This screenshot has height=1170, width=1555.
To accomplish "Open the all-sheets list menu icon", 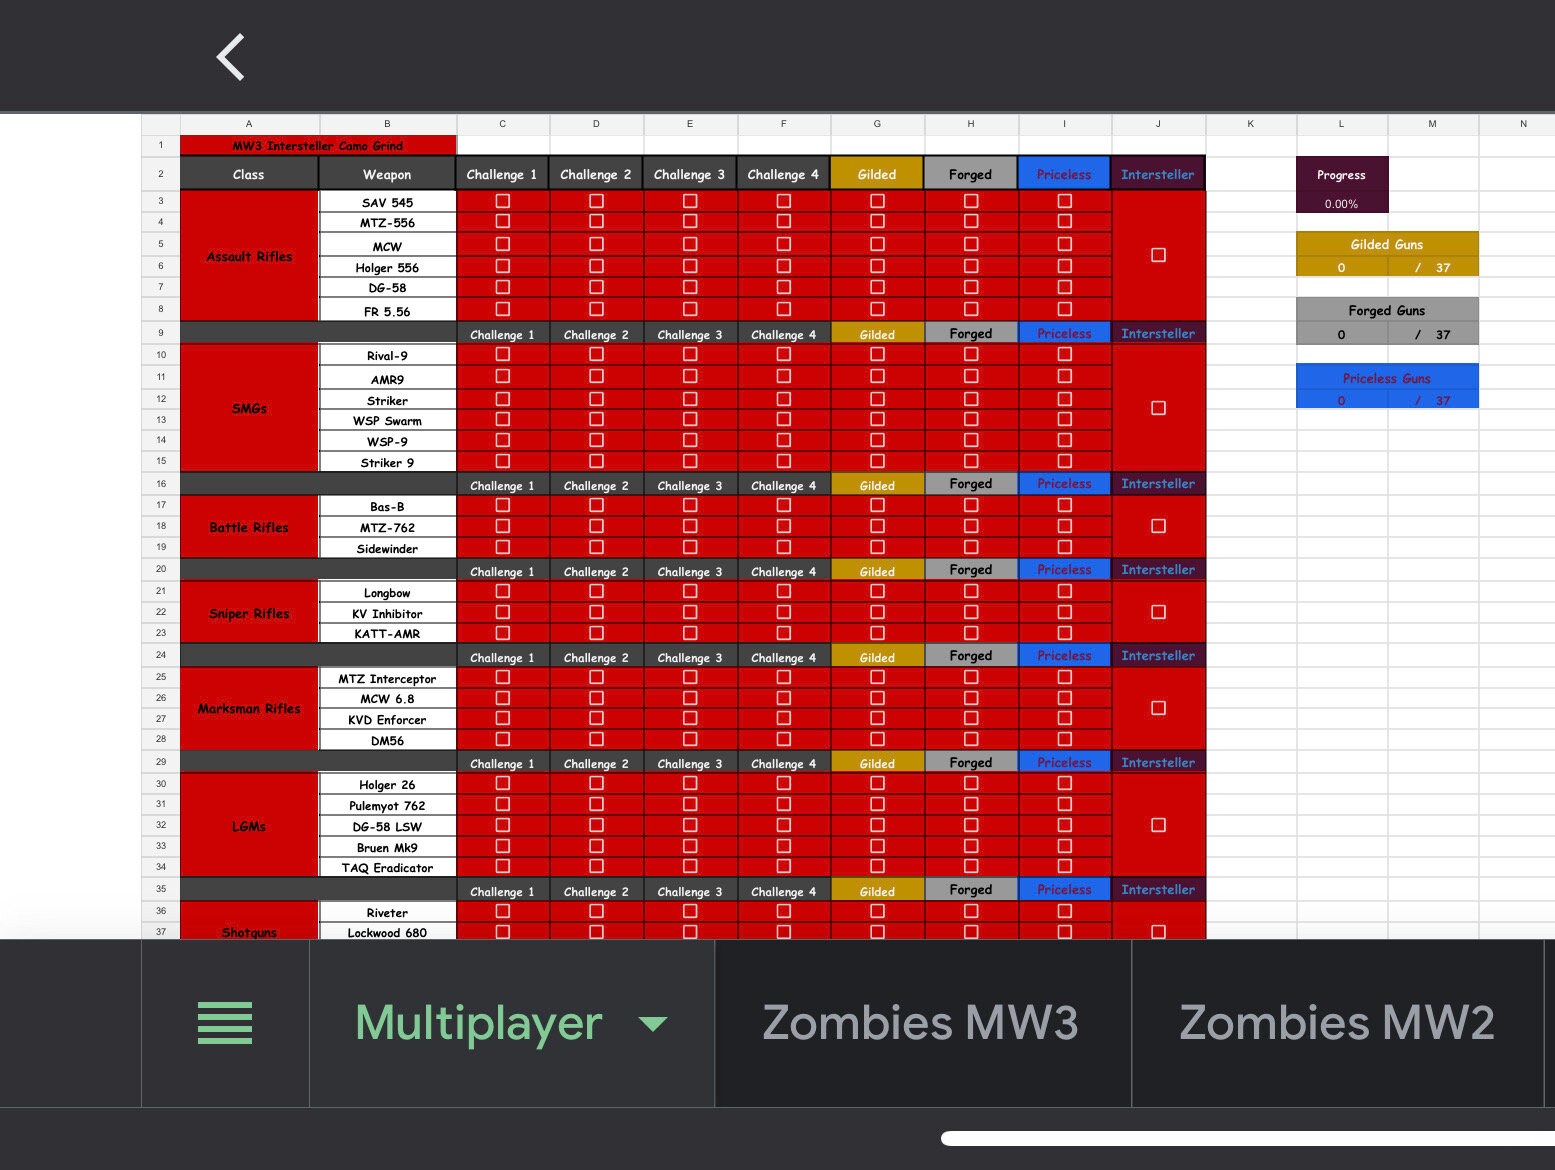I will coord(225,1023).
